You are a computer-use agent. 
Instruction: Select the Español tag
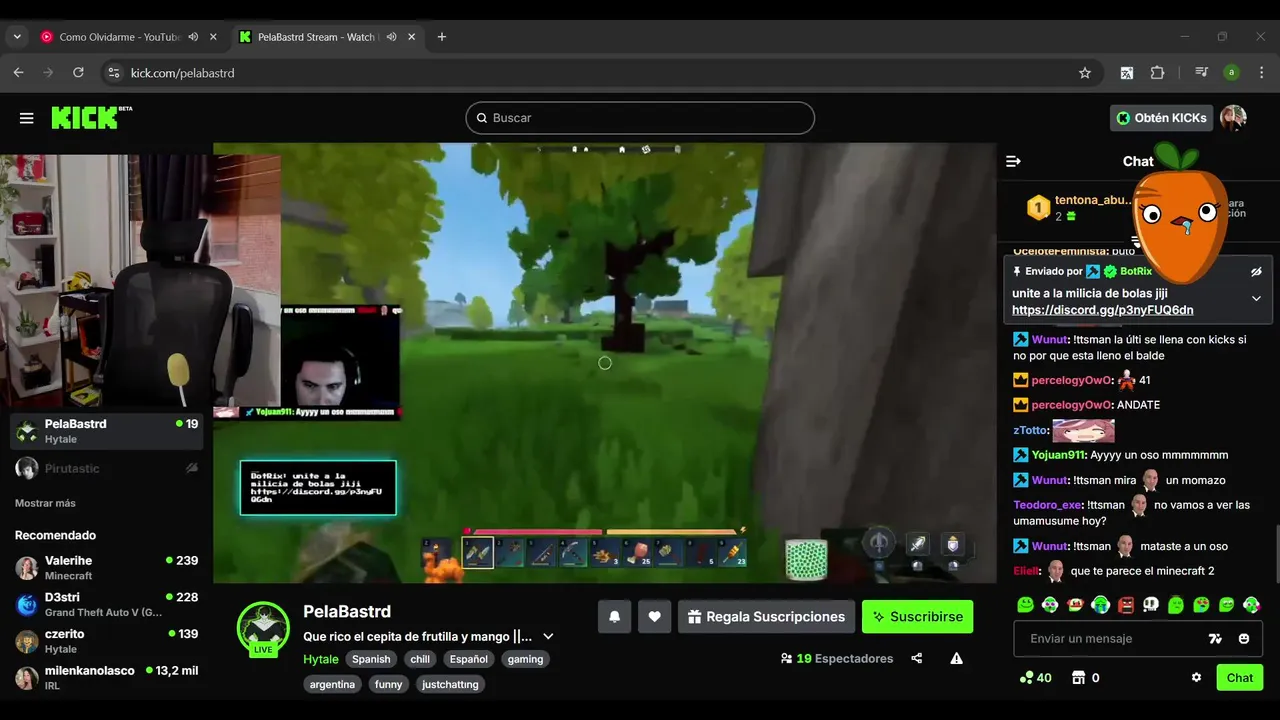coord(468,659)
